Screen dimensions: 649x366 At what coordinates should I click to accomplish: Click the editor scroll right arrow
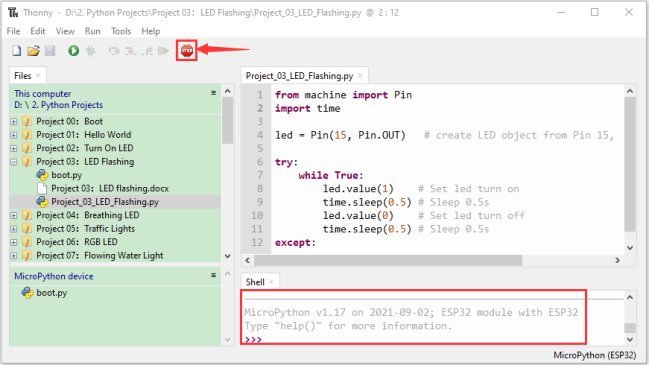tap(618, 260)
